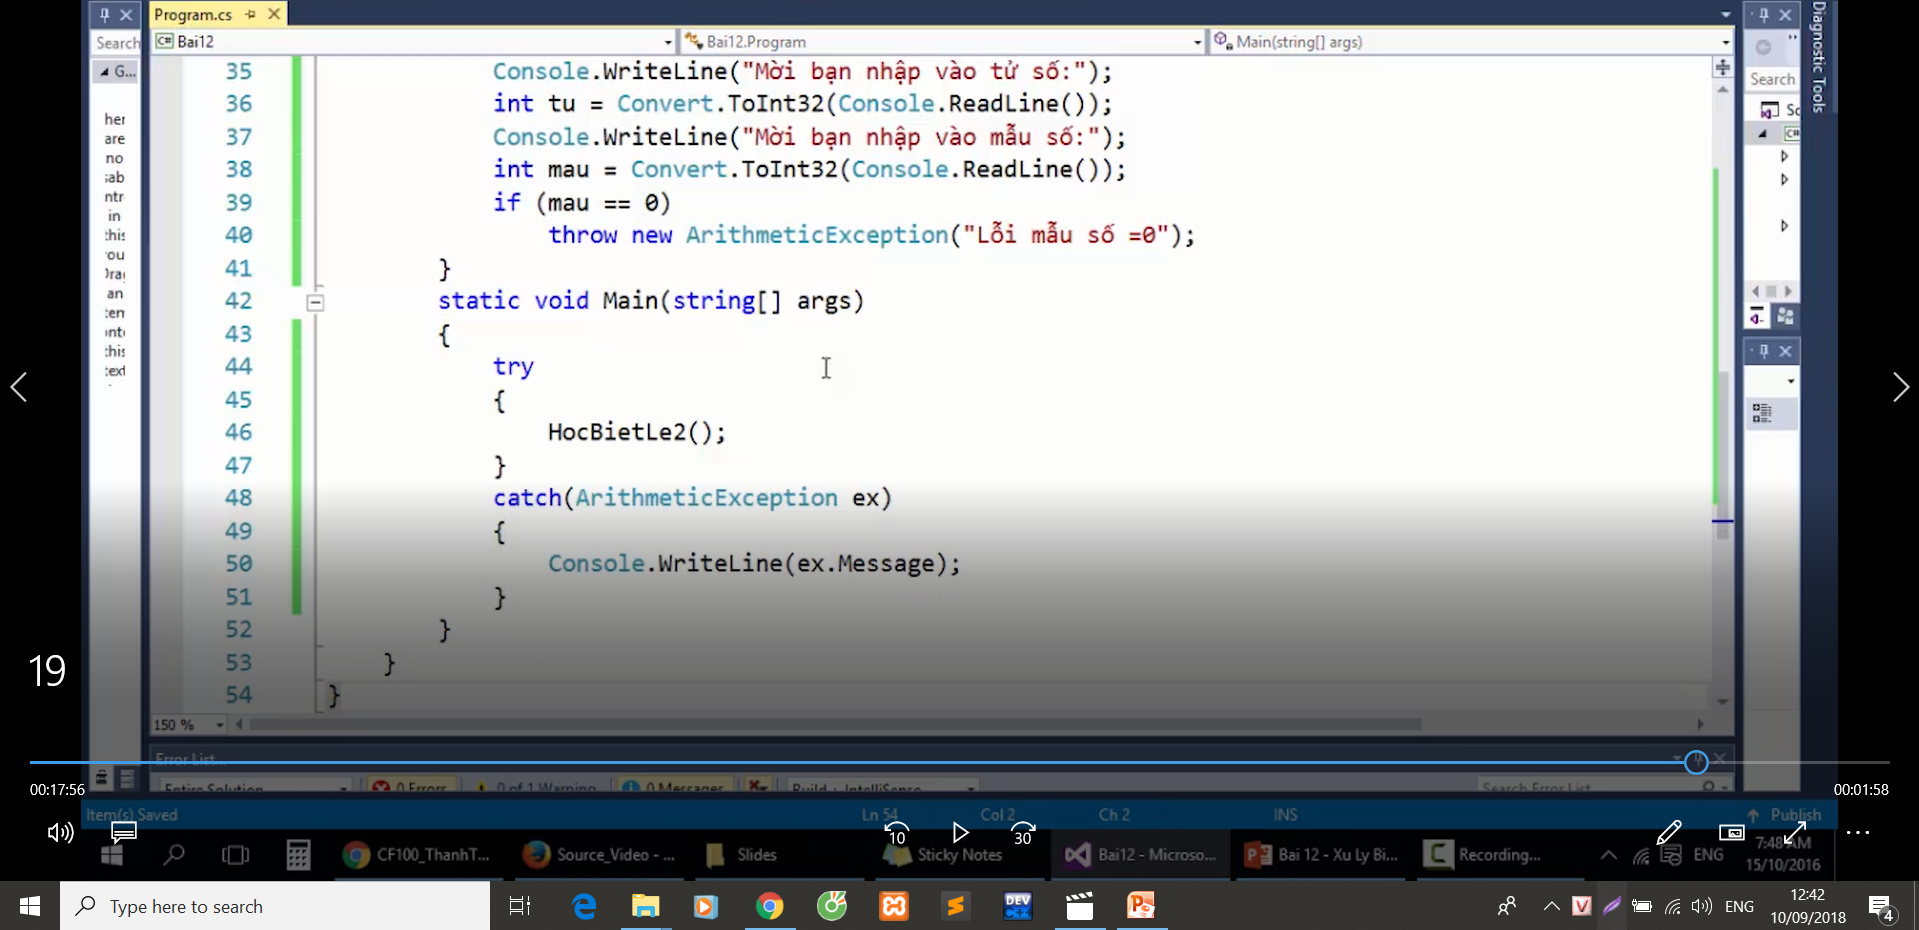
Task: Select the 'Recording...' taskbar item
Action: click(x=1483, y=855)
